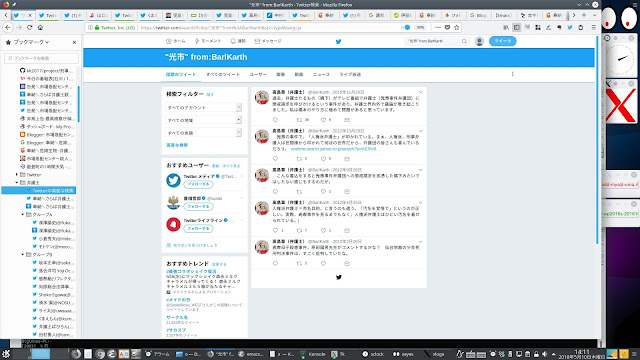This screenshot has height=360, width=640.
Task: Click the Twitter extension icon in the toolbar
Action: (570, 27)
